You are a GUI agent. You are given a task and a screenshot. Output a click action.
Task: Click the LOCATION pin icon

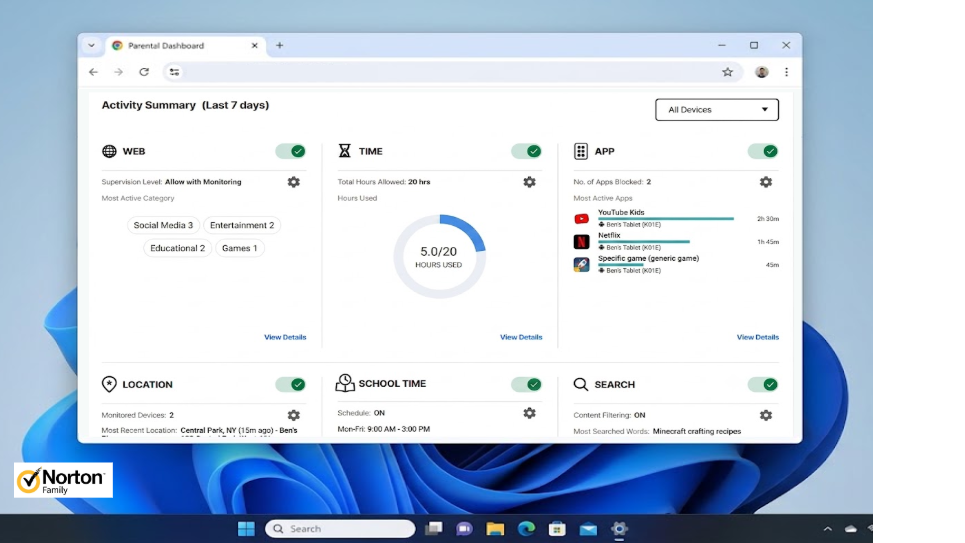(x=109, y=384)
